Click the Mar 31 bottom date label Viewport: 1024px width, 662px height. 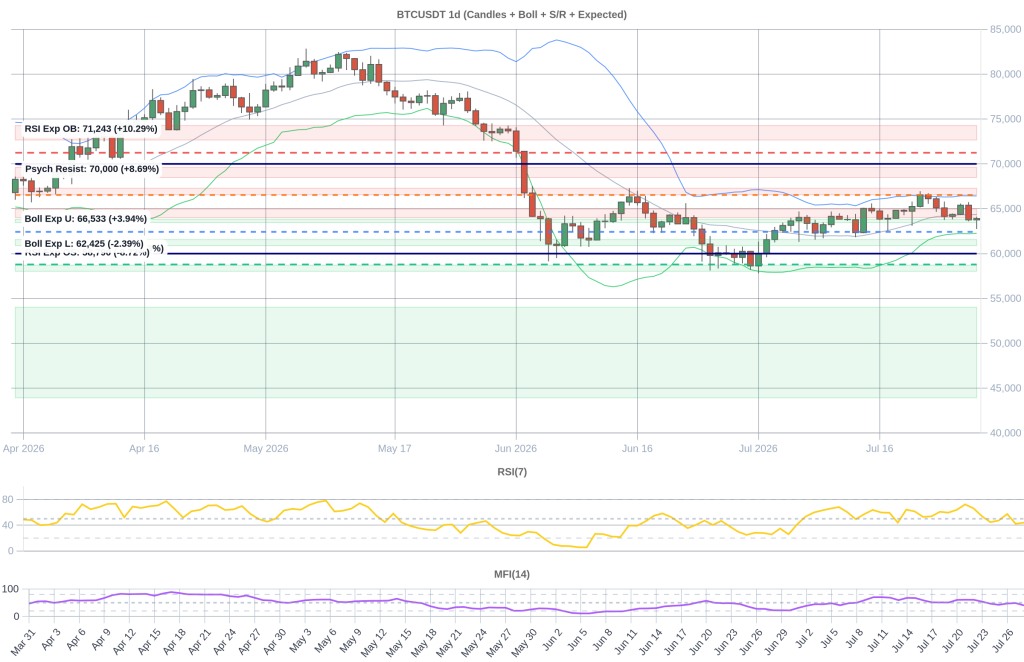[x=24, y=642]
